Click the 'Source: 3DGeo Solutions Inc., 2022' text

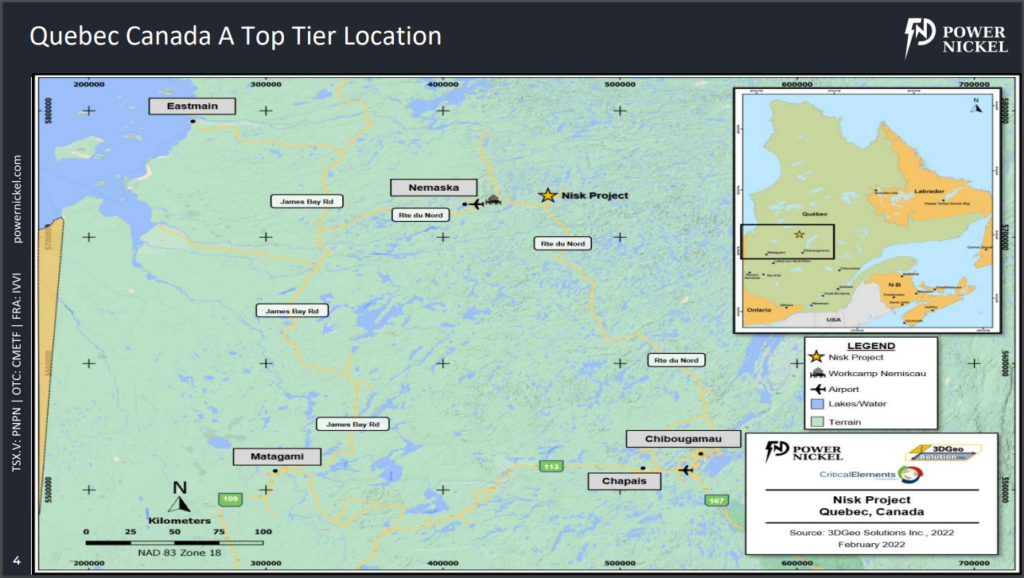[871, 532]
